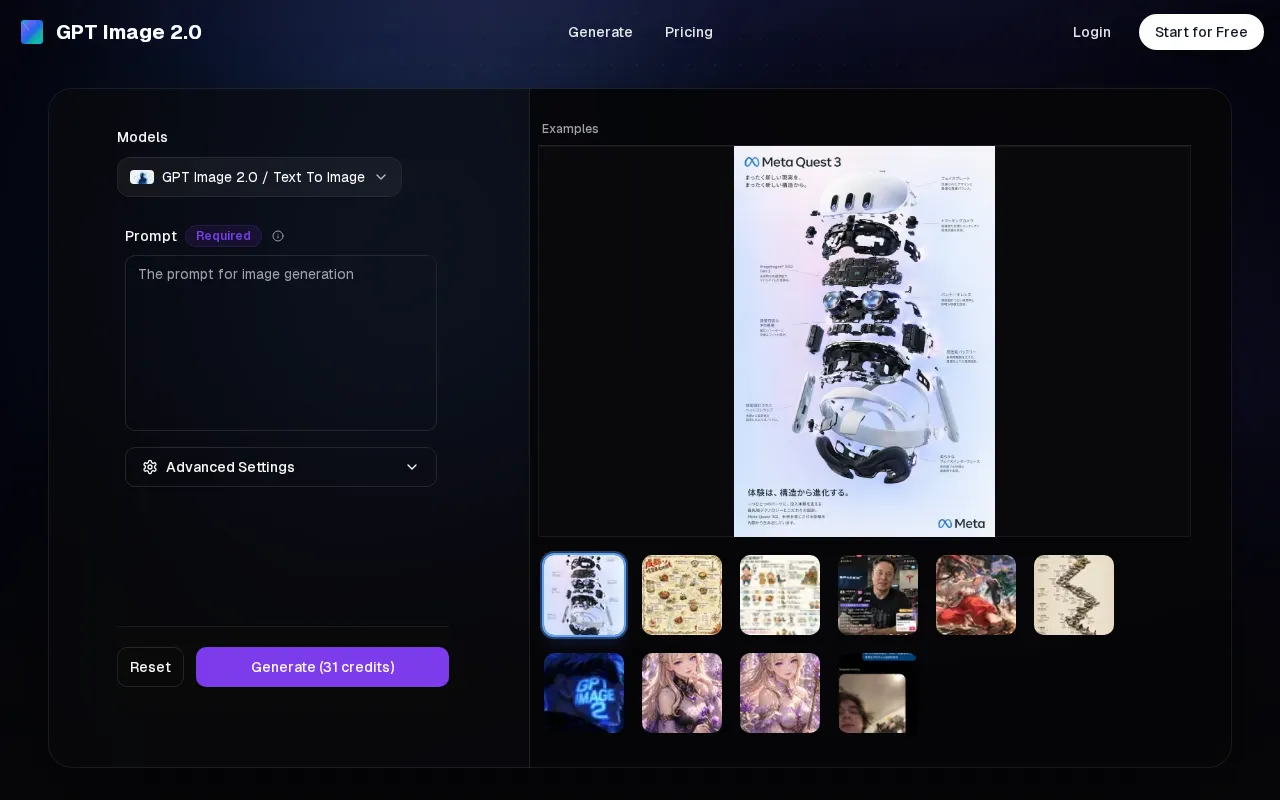Select the blue GPT IMAGE 2 neon thumbnail

[x=584, y=693]
